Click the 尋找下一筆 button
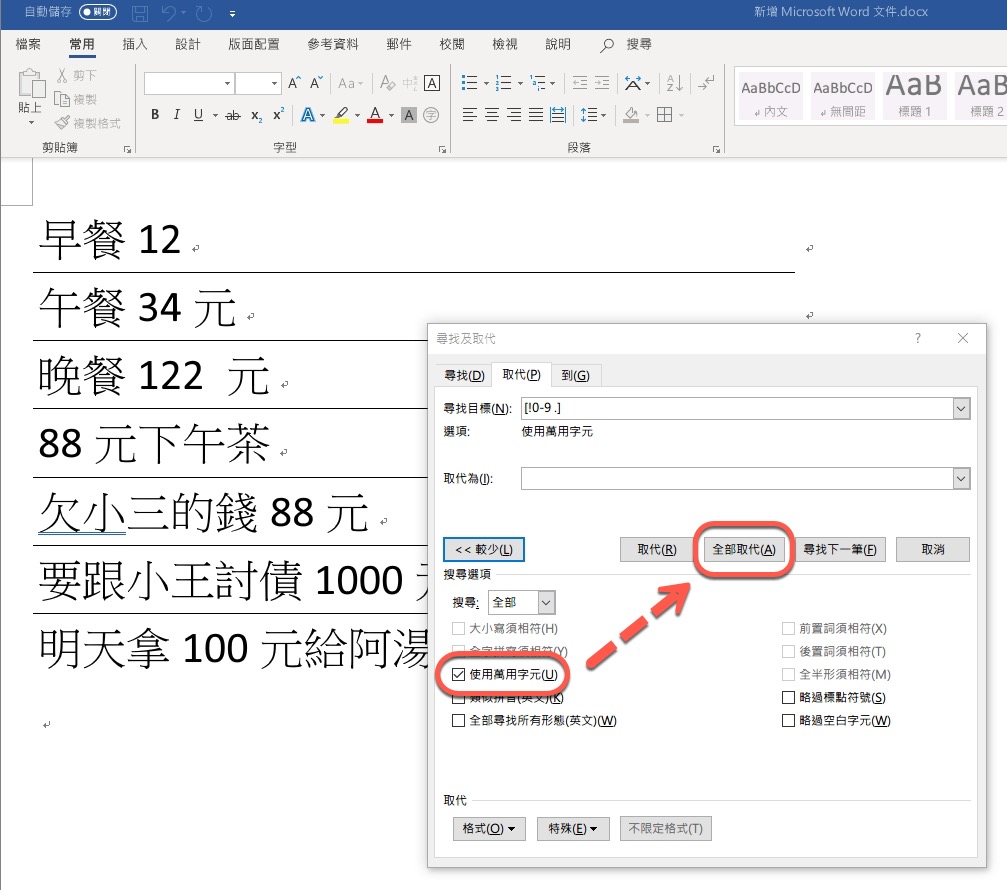Viewport: 1007px width, 890px height. coord(840,550)
